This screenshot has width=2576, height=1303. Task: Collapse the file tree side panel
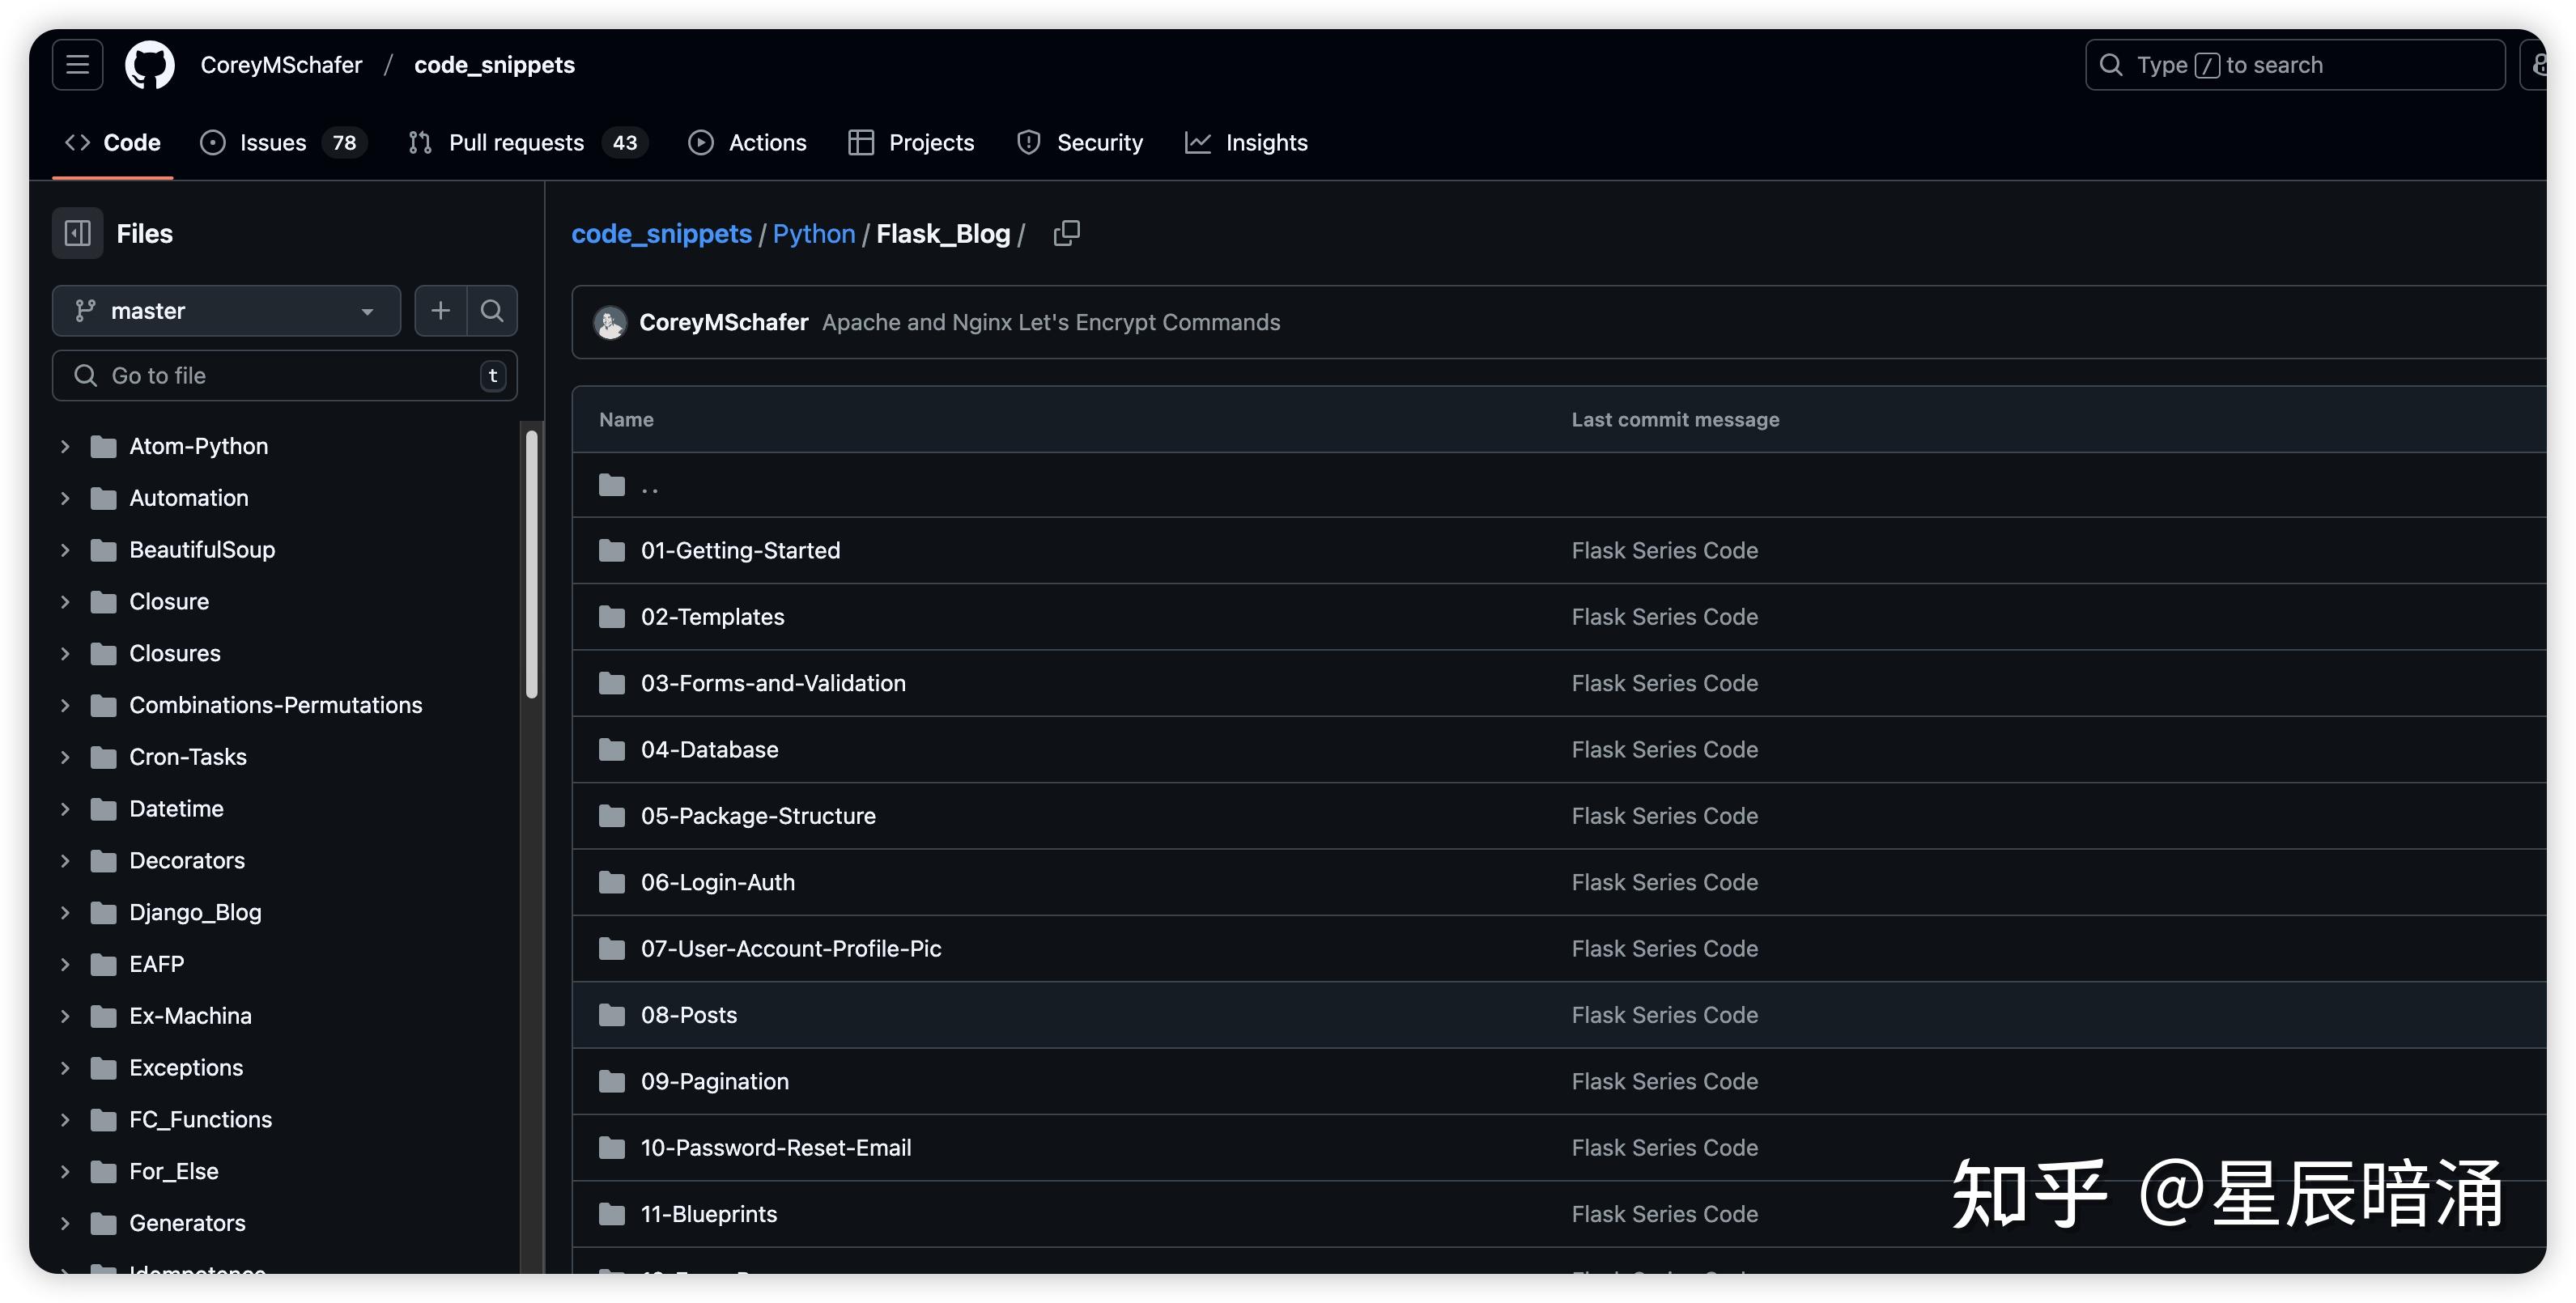(x=77, y=233)
